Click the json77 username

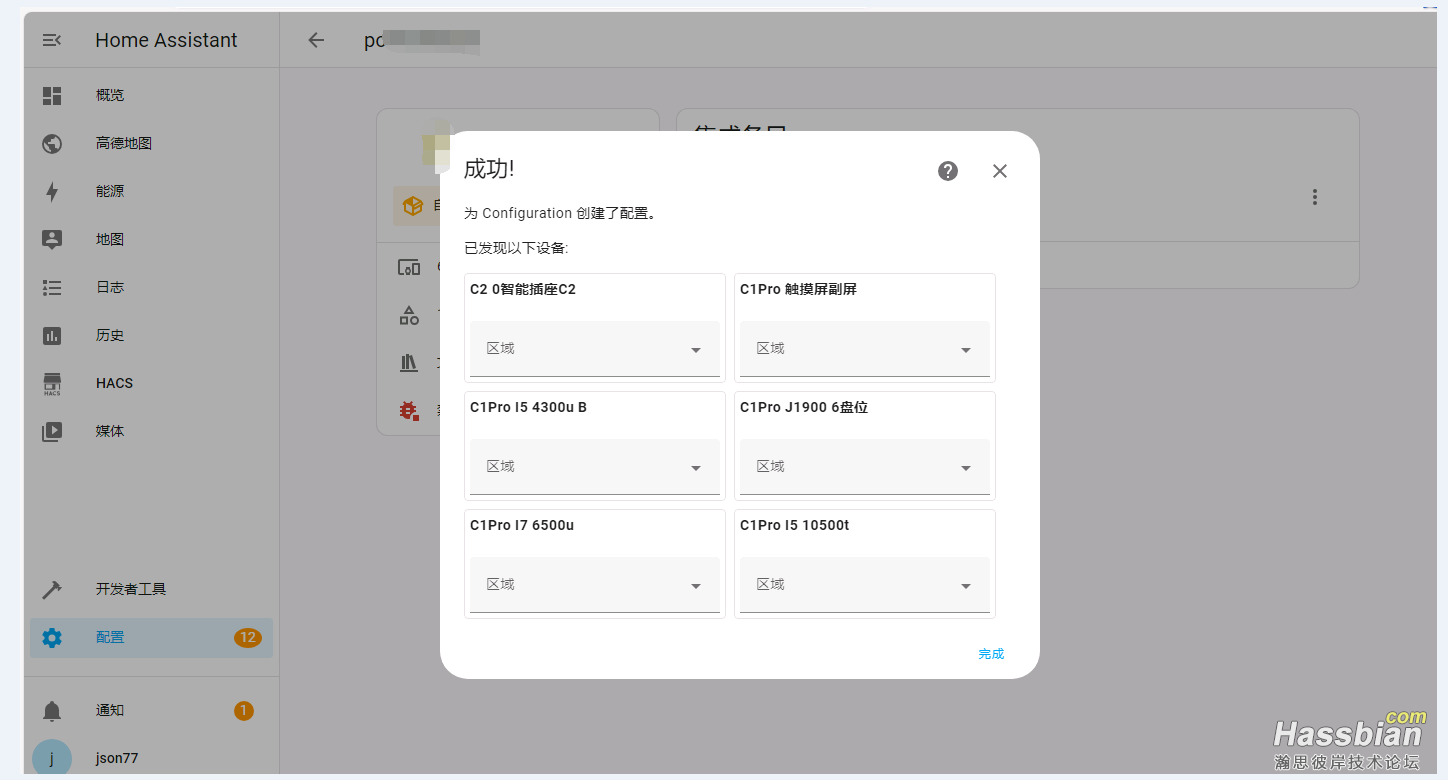click(117, 758)
